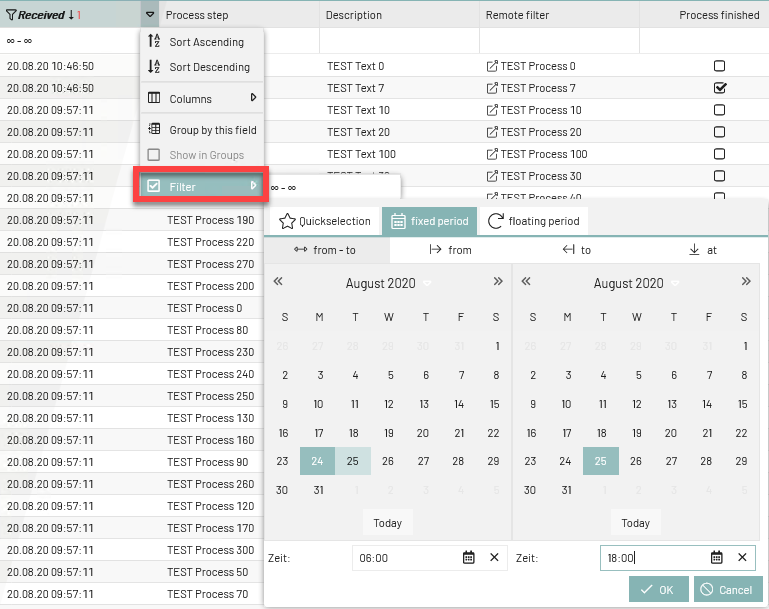Open the TEST Process 100 remote filter link
The image size is (769, 609).
tap(537, 154)
